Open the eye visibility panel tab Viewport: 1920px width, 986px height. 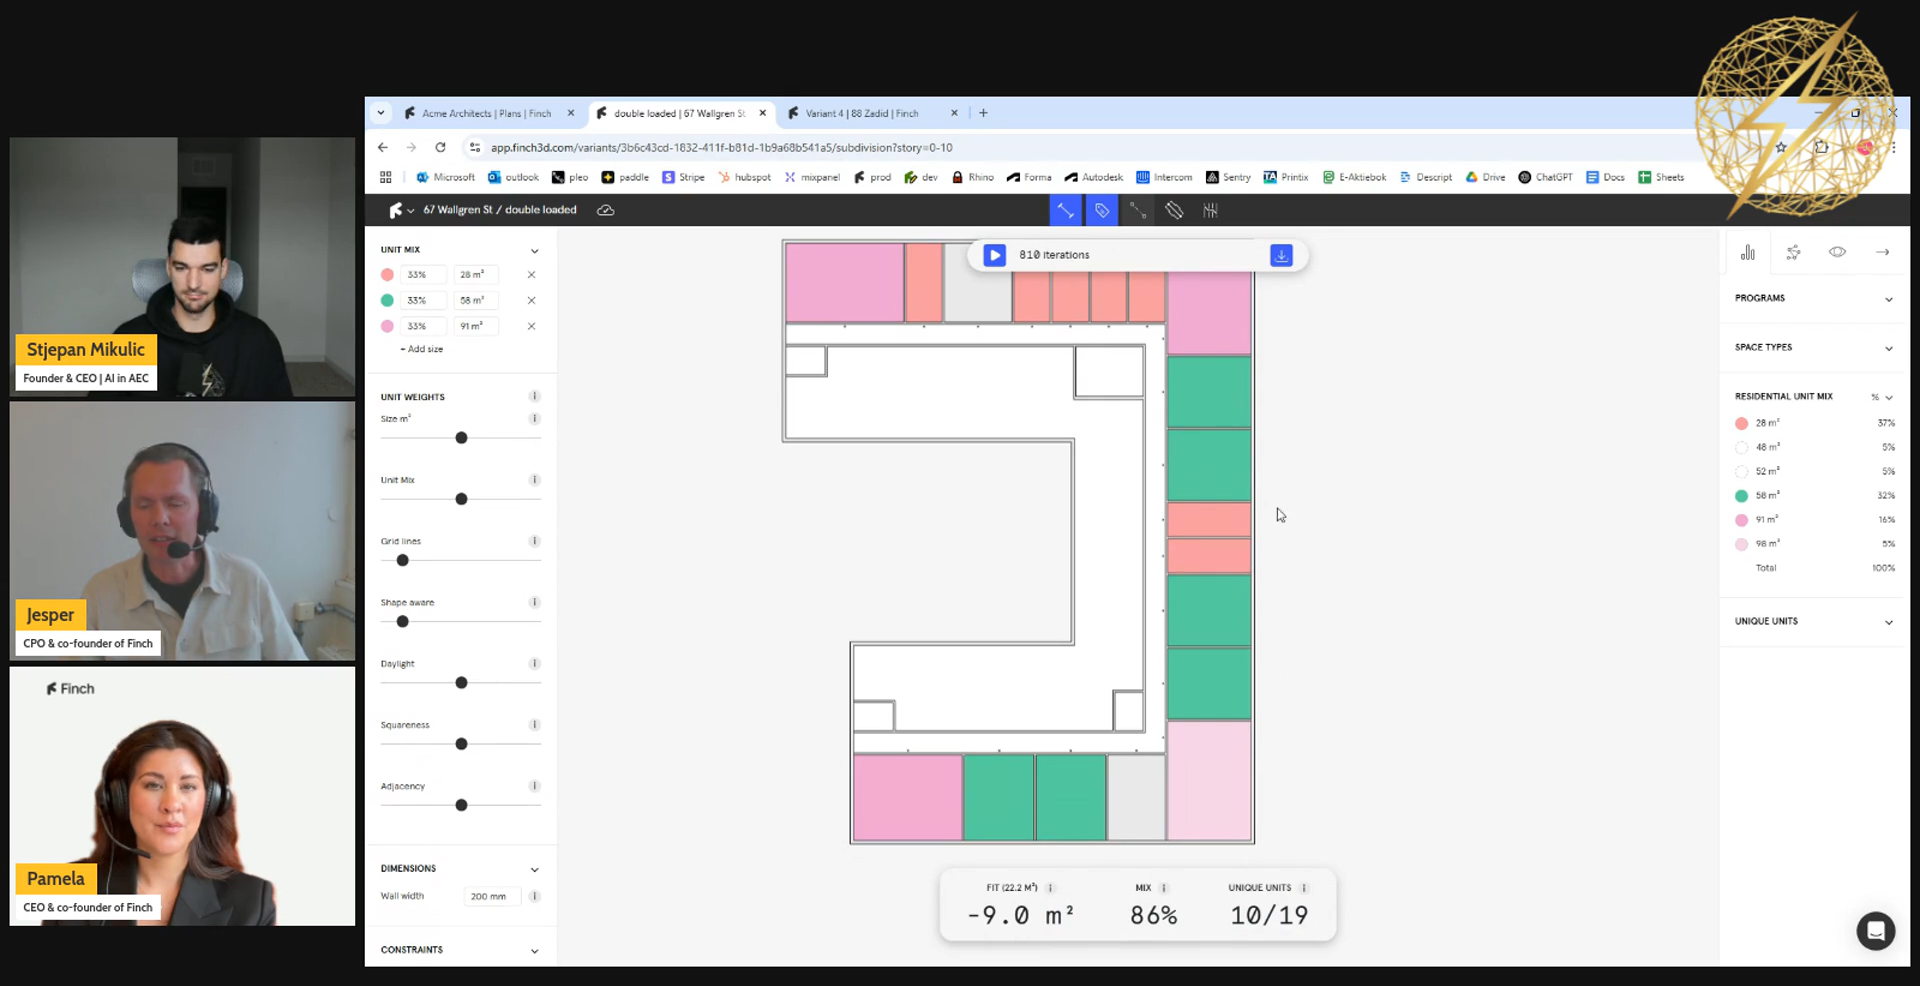[x=1837, y=252]
